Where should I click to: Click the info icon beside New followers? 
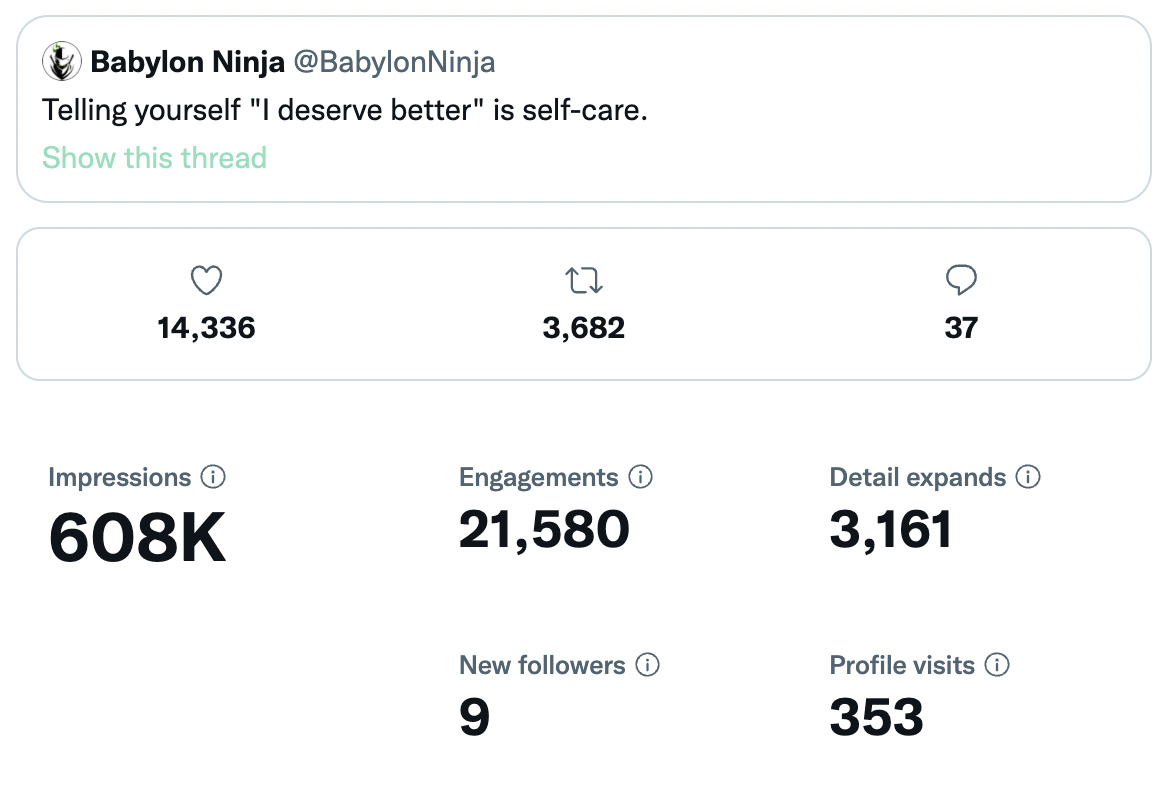coord(648,665)
